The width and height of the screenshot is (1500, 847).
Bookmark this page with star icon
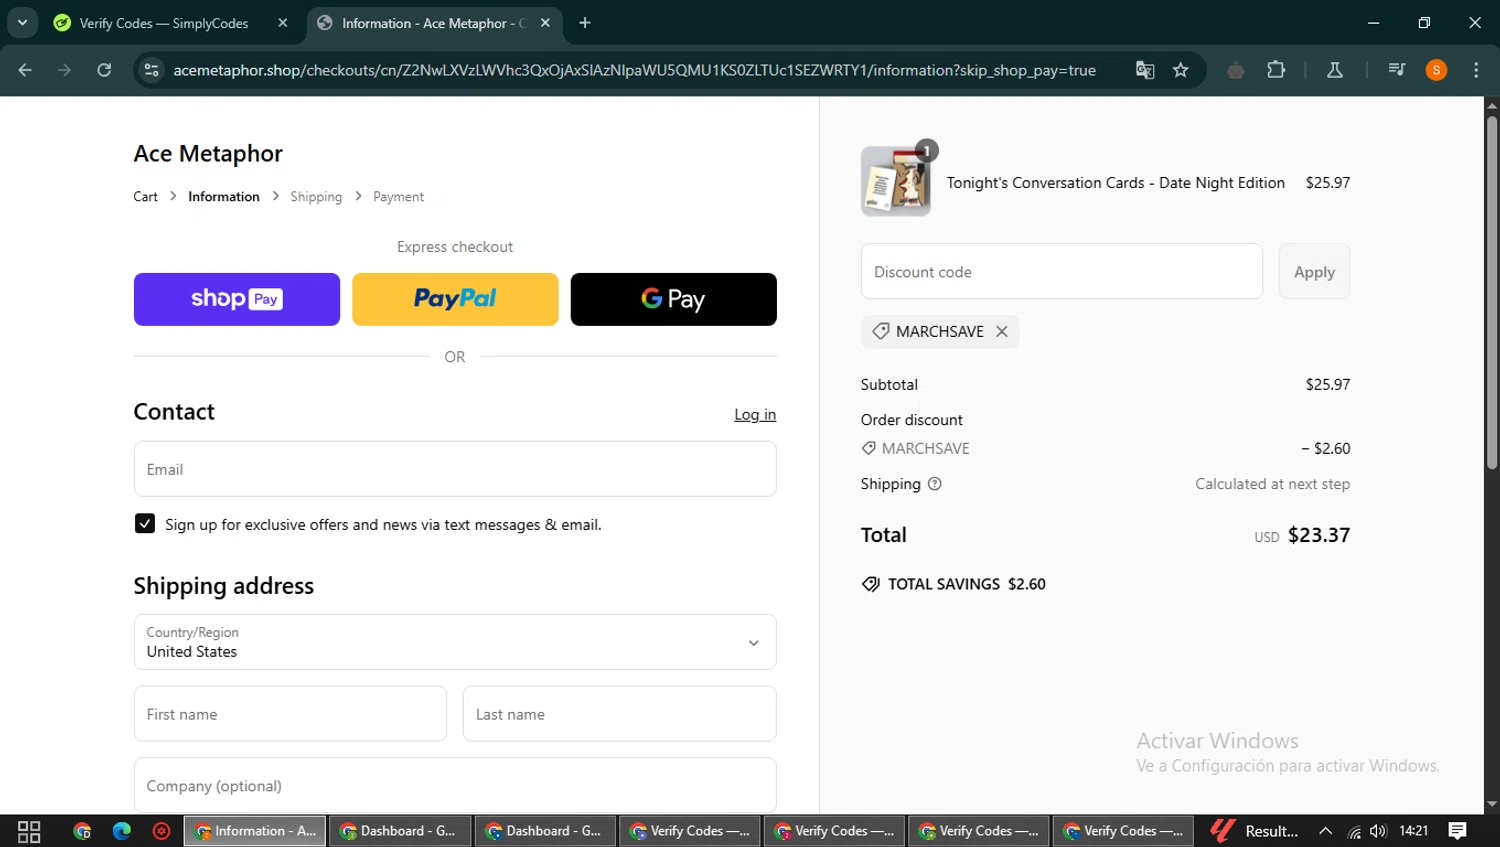(x=1181, y=70)
